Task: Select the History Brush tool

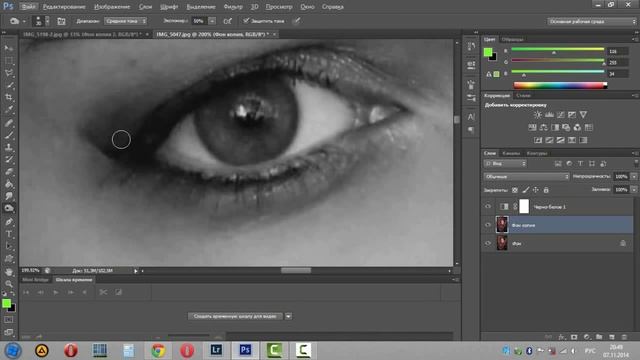Action: (x=9, y=159)
